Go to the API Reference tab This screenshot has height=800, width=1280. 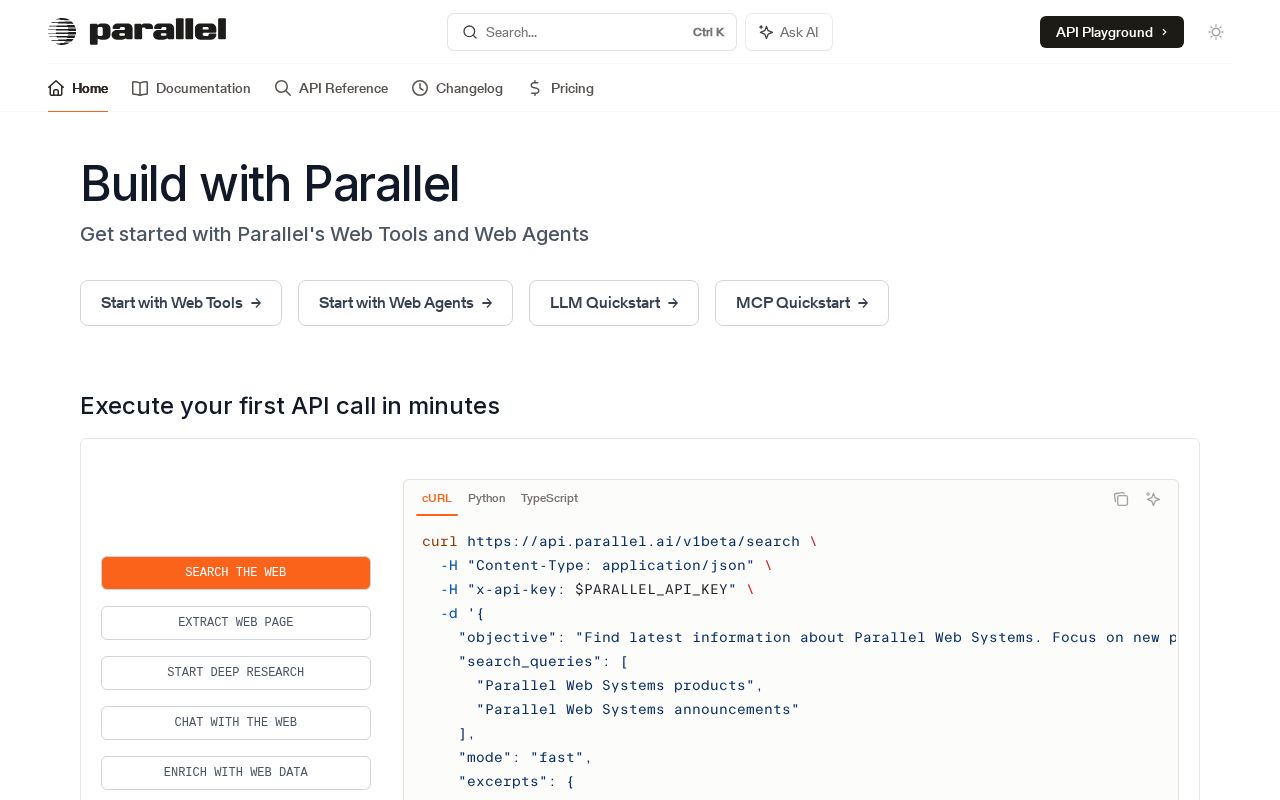(331, 88)
